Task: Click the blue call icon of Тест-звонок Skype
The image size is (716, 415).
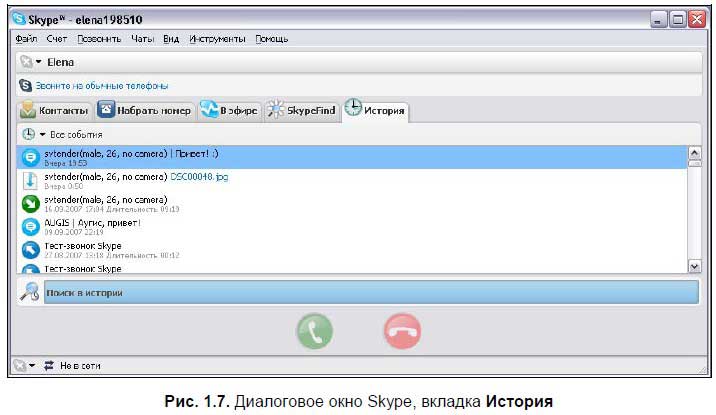Action: pos(31,250)
